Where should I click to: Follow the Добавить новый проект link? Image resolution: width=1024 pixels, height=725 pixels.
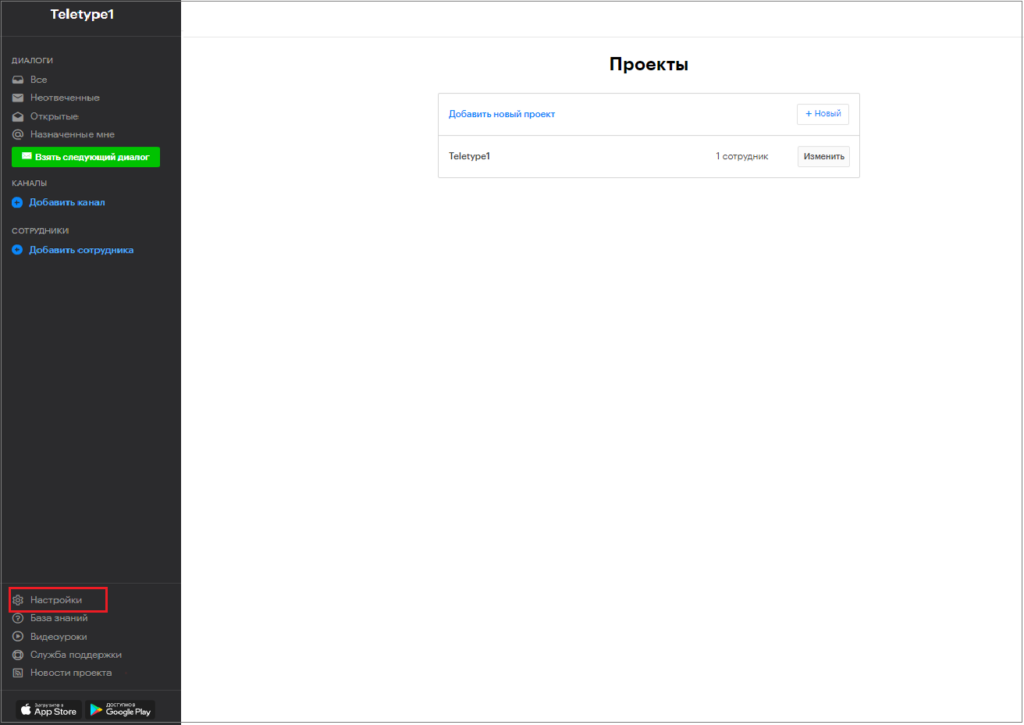(x=501, y=114)
